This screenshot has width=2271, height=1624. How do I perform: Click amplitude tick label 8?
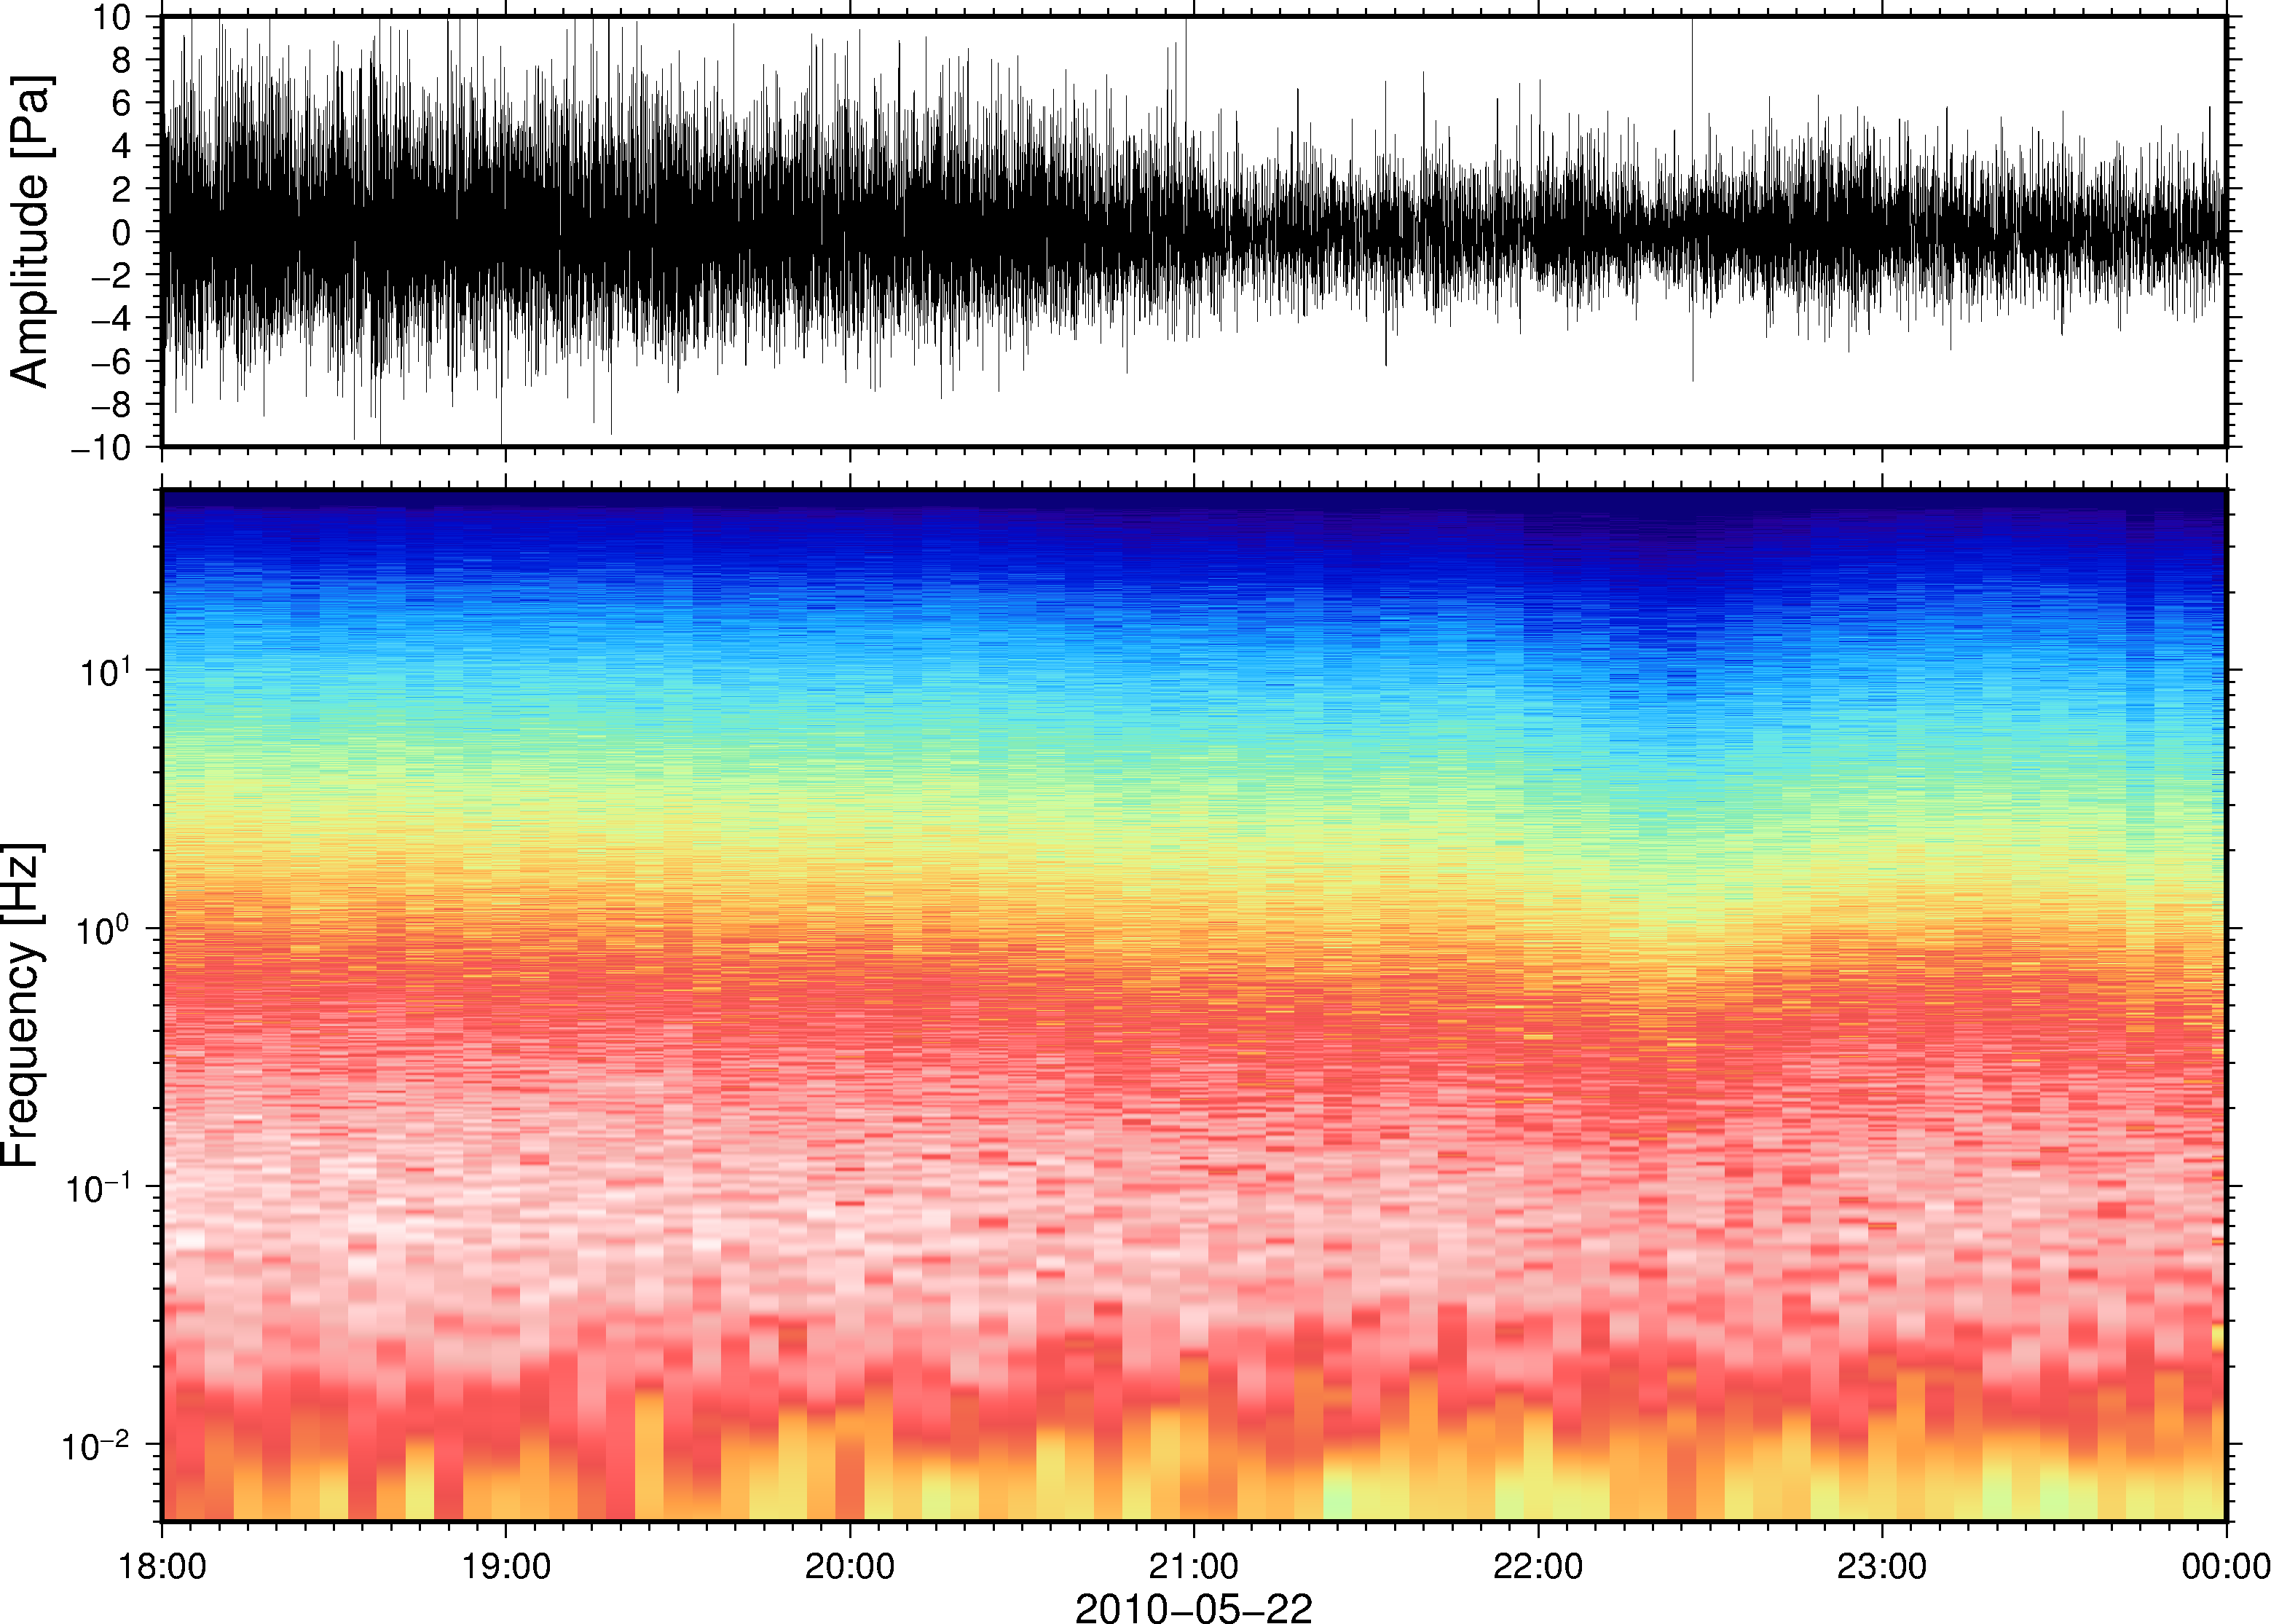121,60
